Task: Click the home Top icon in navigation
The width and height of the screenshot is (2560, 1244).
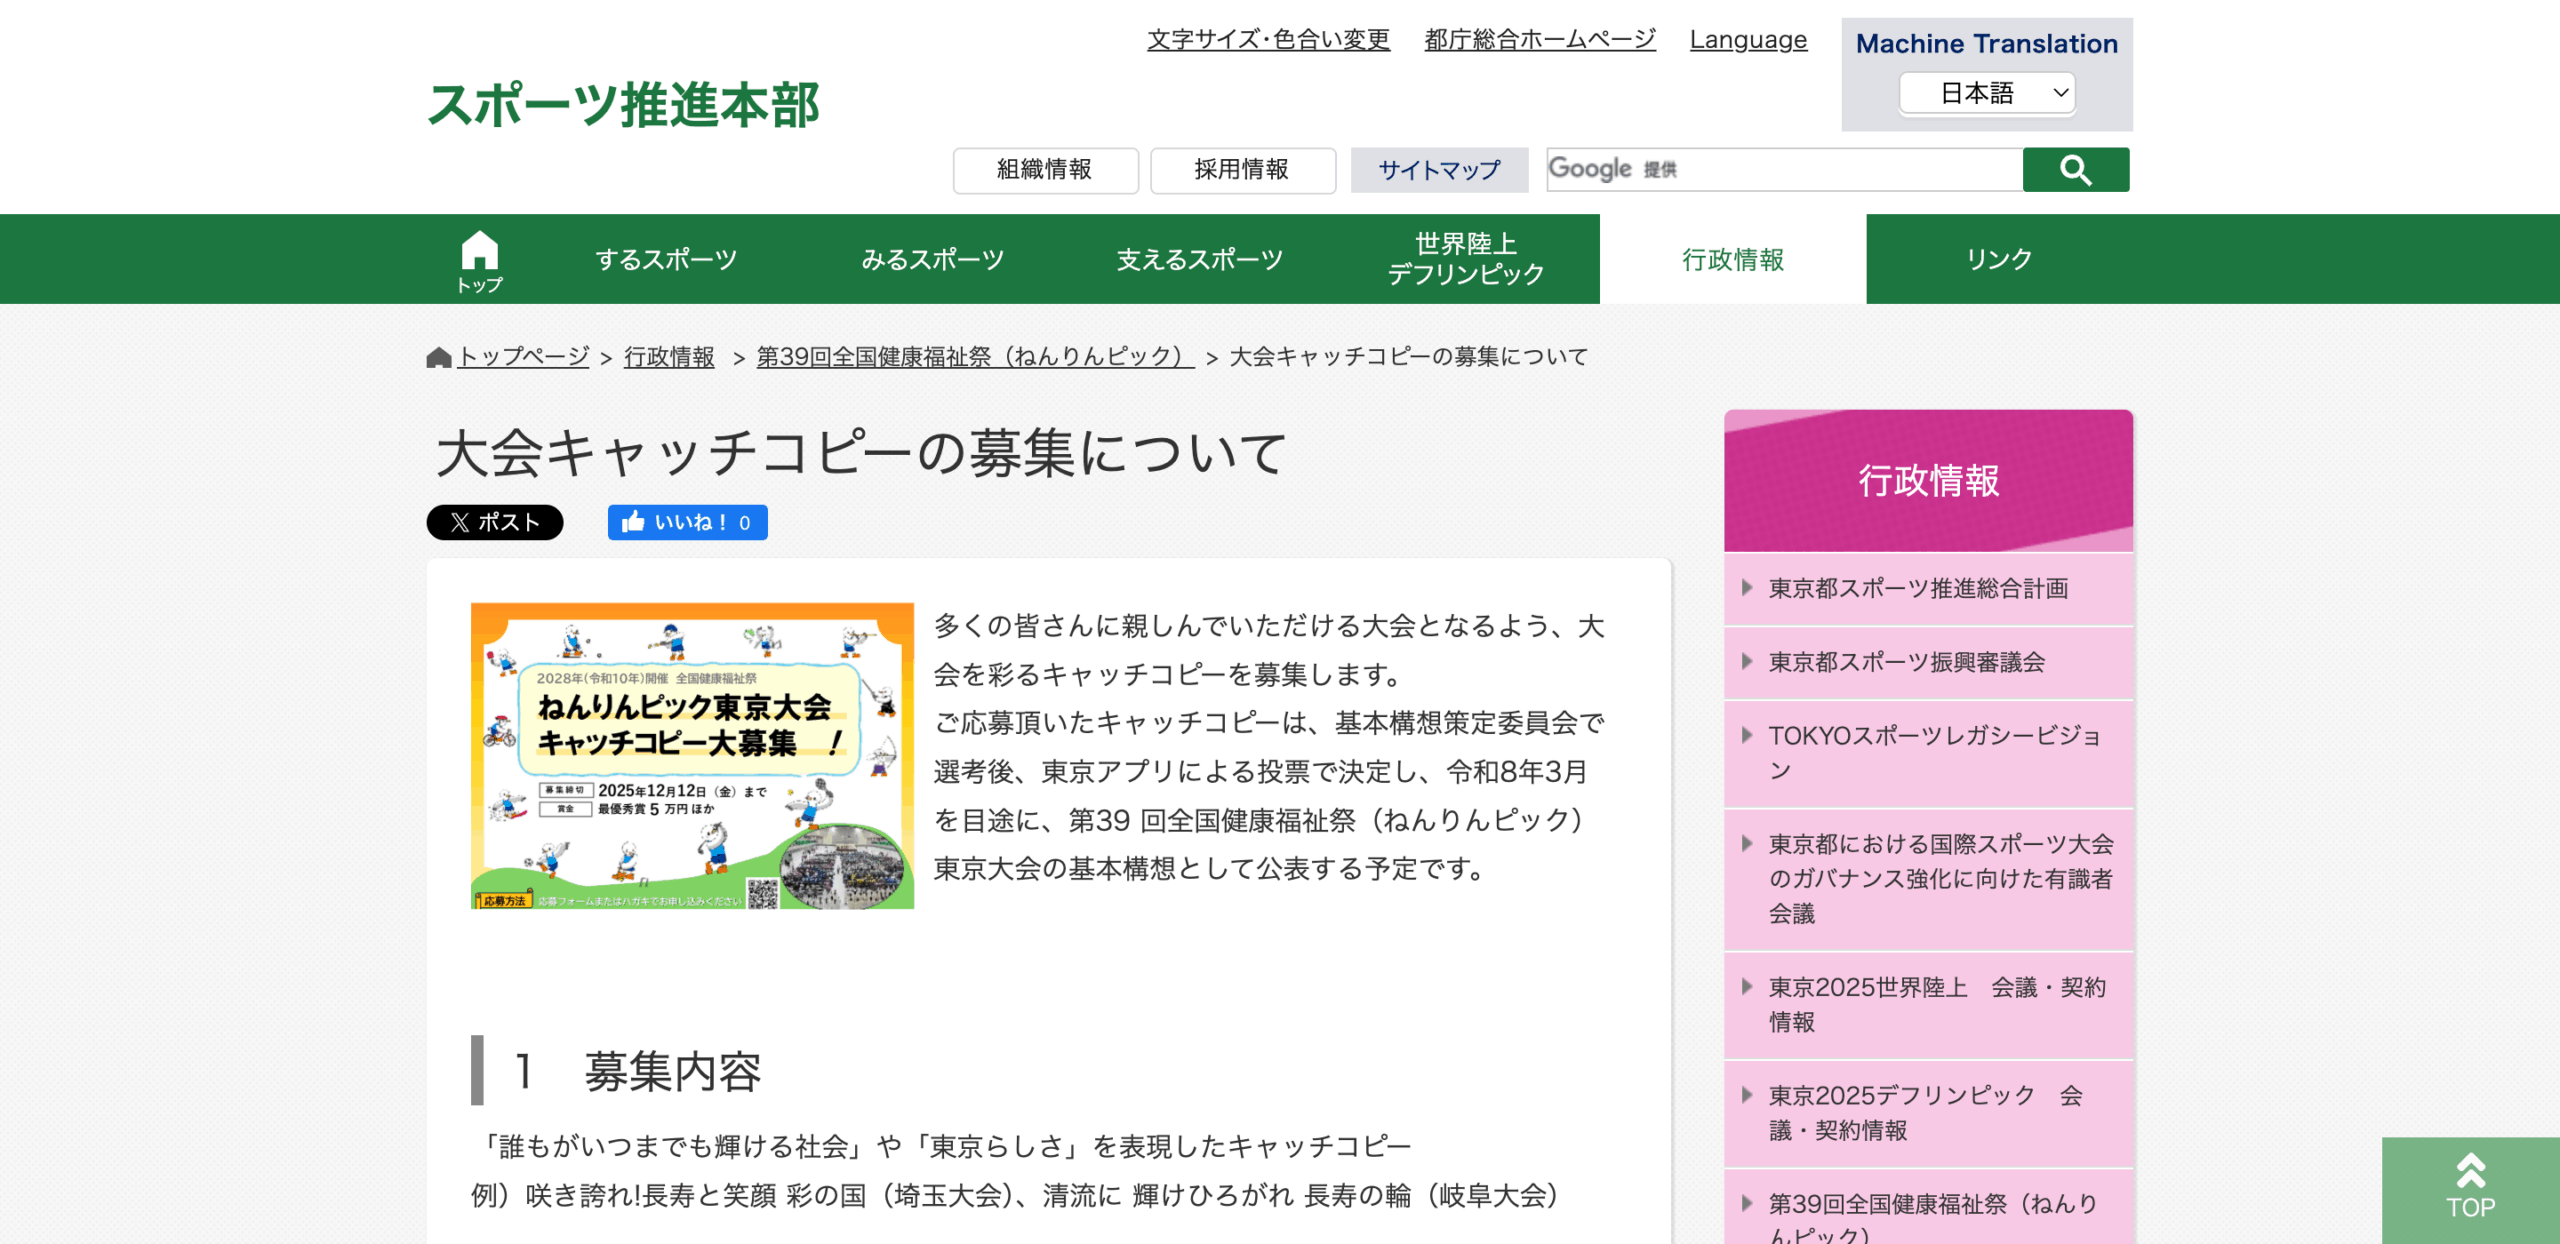Action: click(x=479, y=260)
